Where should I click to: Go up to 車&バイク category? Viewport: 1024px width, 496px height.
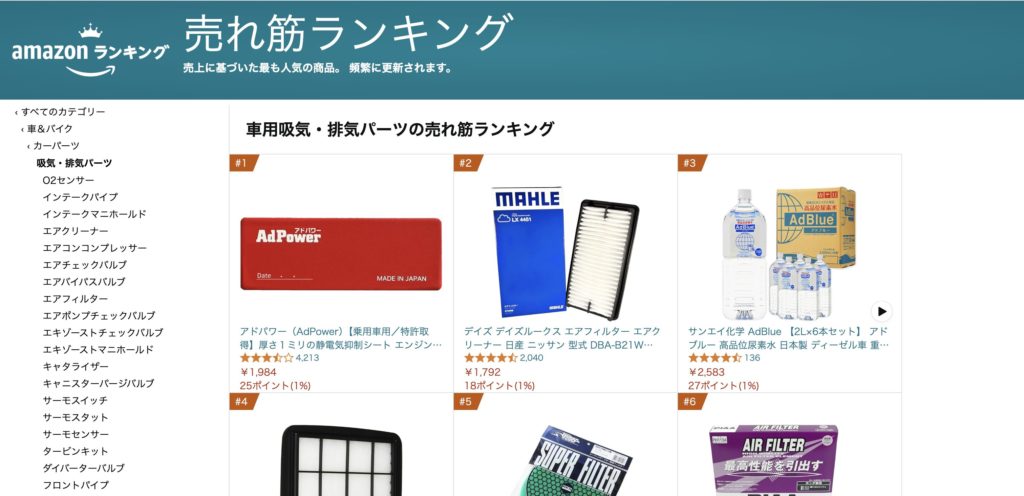(46, 129)
